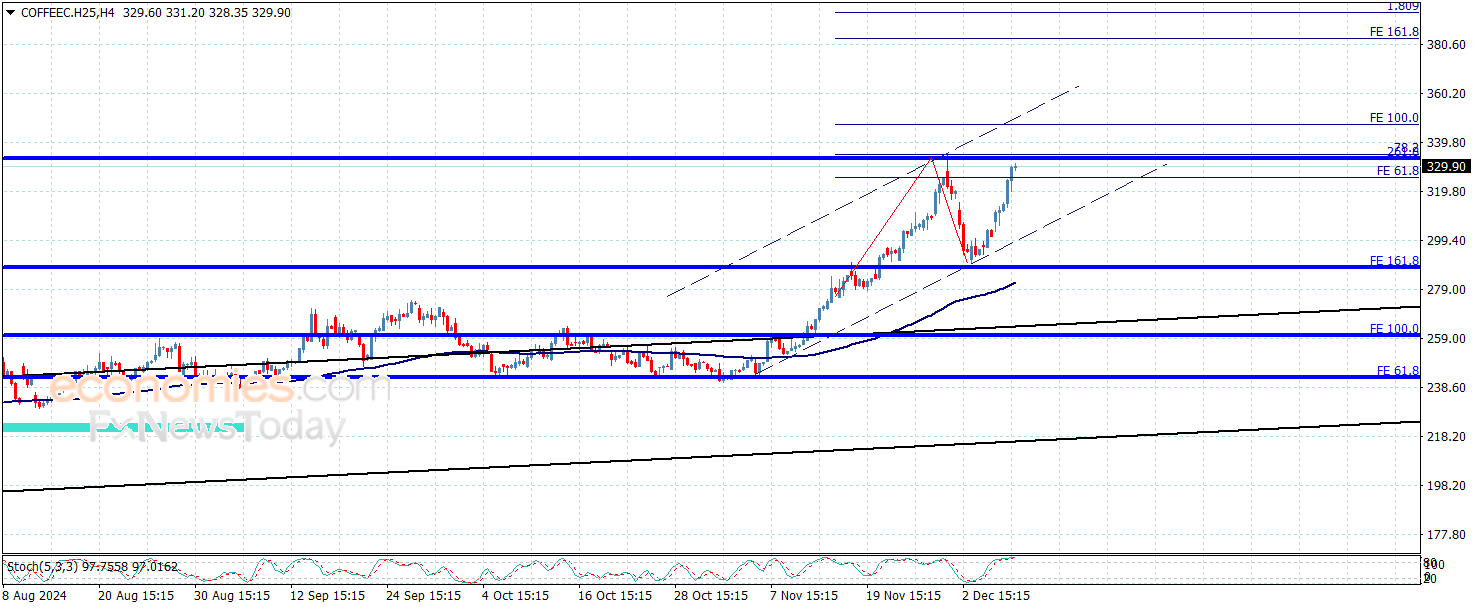Select the FE 61.8 label near 238.60
This screenshot has width=1477, height=608.
click(x=1397, y=371)
